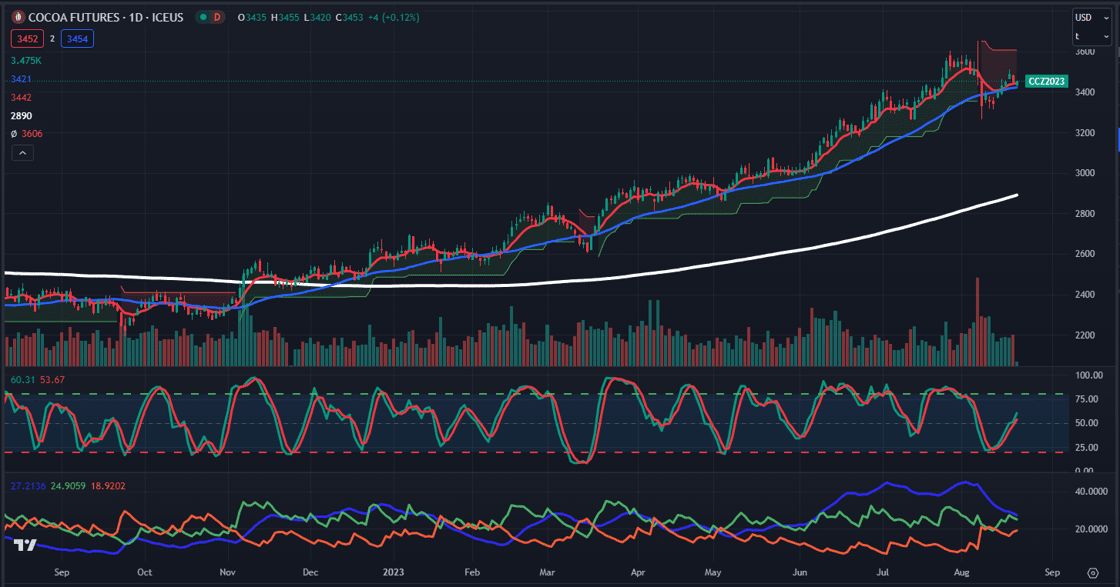
Task: Collapse the indicator legend with chevron
Action: pyautogui.click(x=22, y=153)
